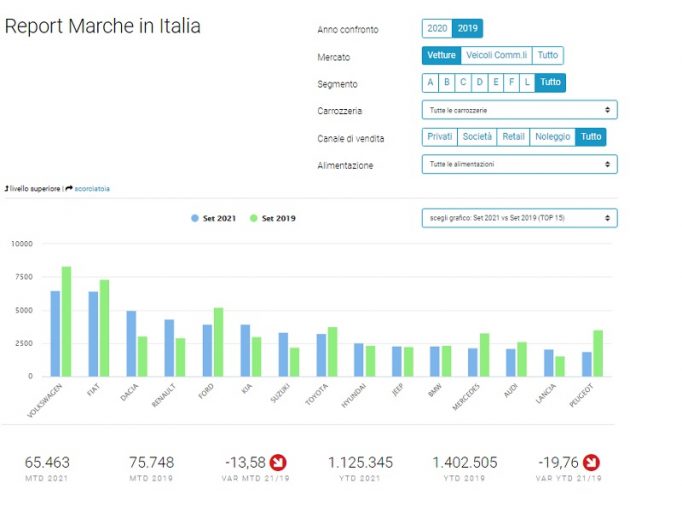
Task: Click the YTD 2019 value 1.402.505
Action: coord(465,462)
